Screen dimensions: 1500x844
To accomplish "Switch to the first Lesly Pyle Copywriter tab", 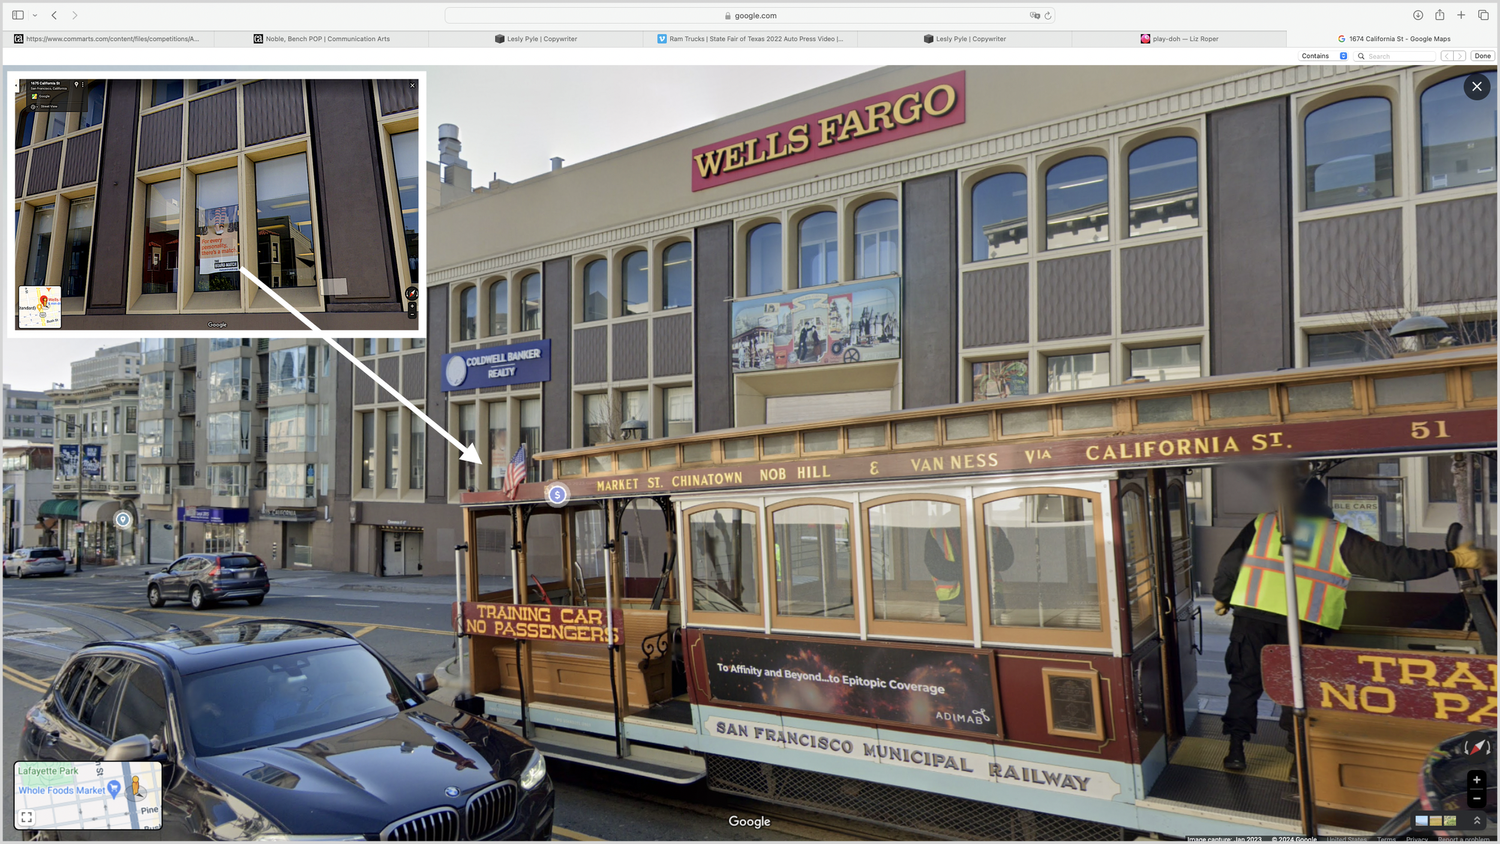I will click(536, 39).
